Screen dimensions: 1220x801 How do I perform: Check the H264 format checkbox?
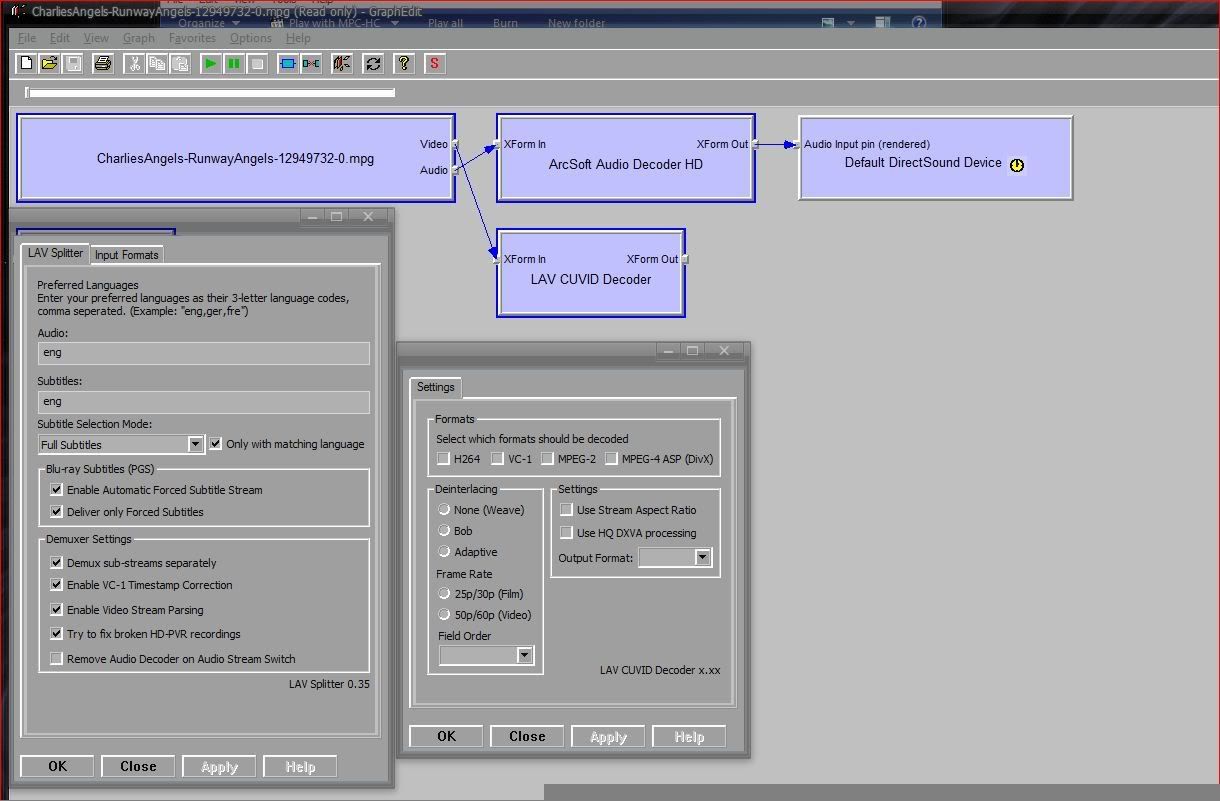tap(444, 459)
